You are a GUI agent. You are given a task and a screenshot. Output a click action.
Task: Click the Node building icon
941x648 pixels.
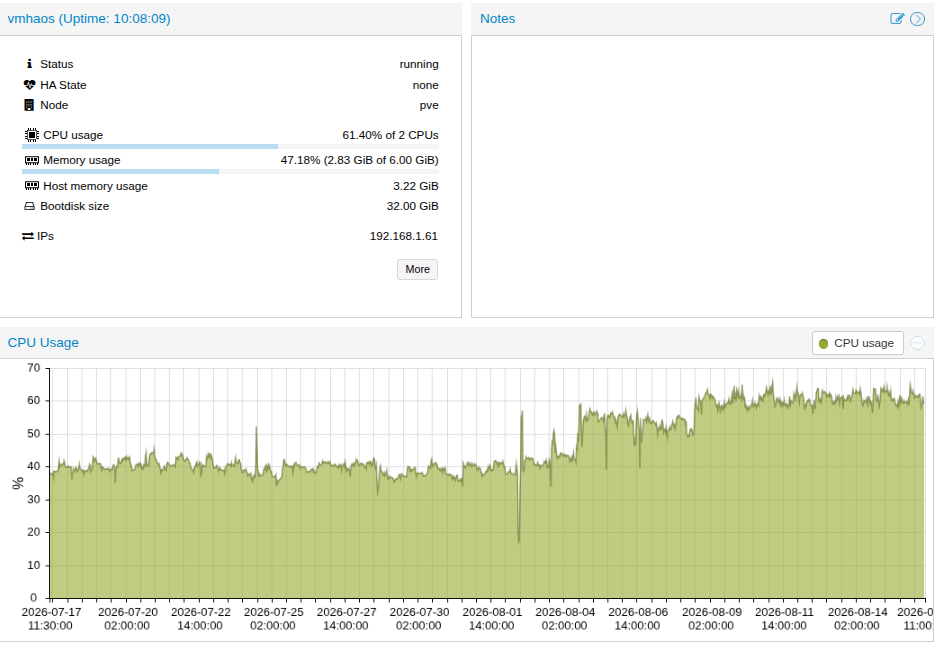(29, 105)
